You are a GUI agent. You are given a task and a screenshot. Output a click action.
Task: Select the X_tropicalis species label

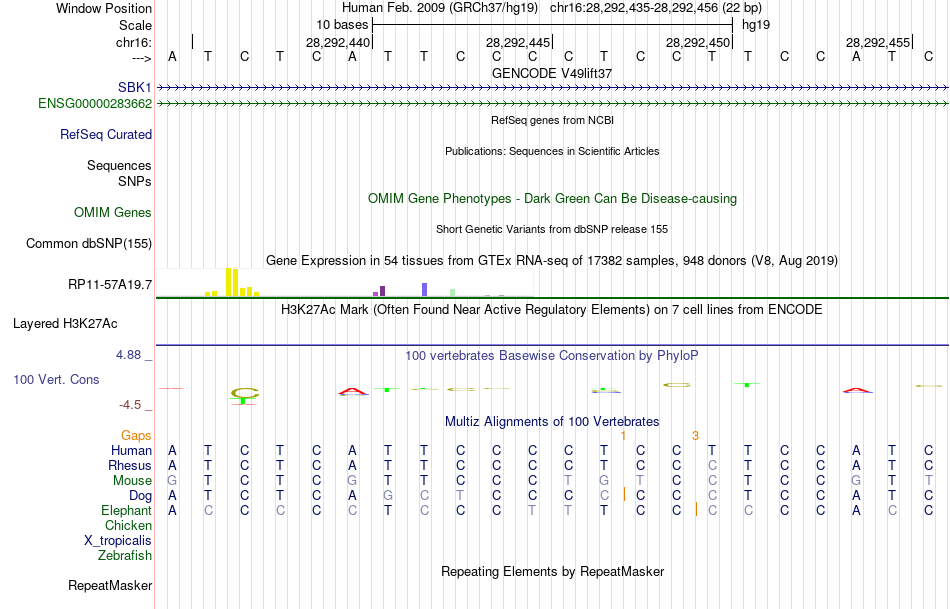pos(118,541)
